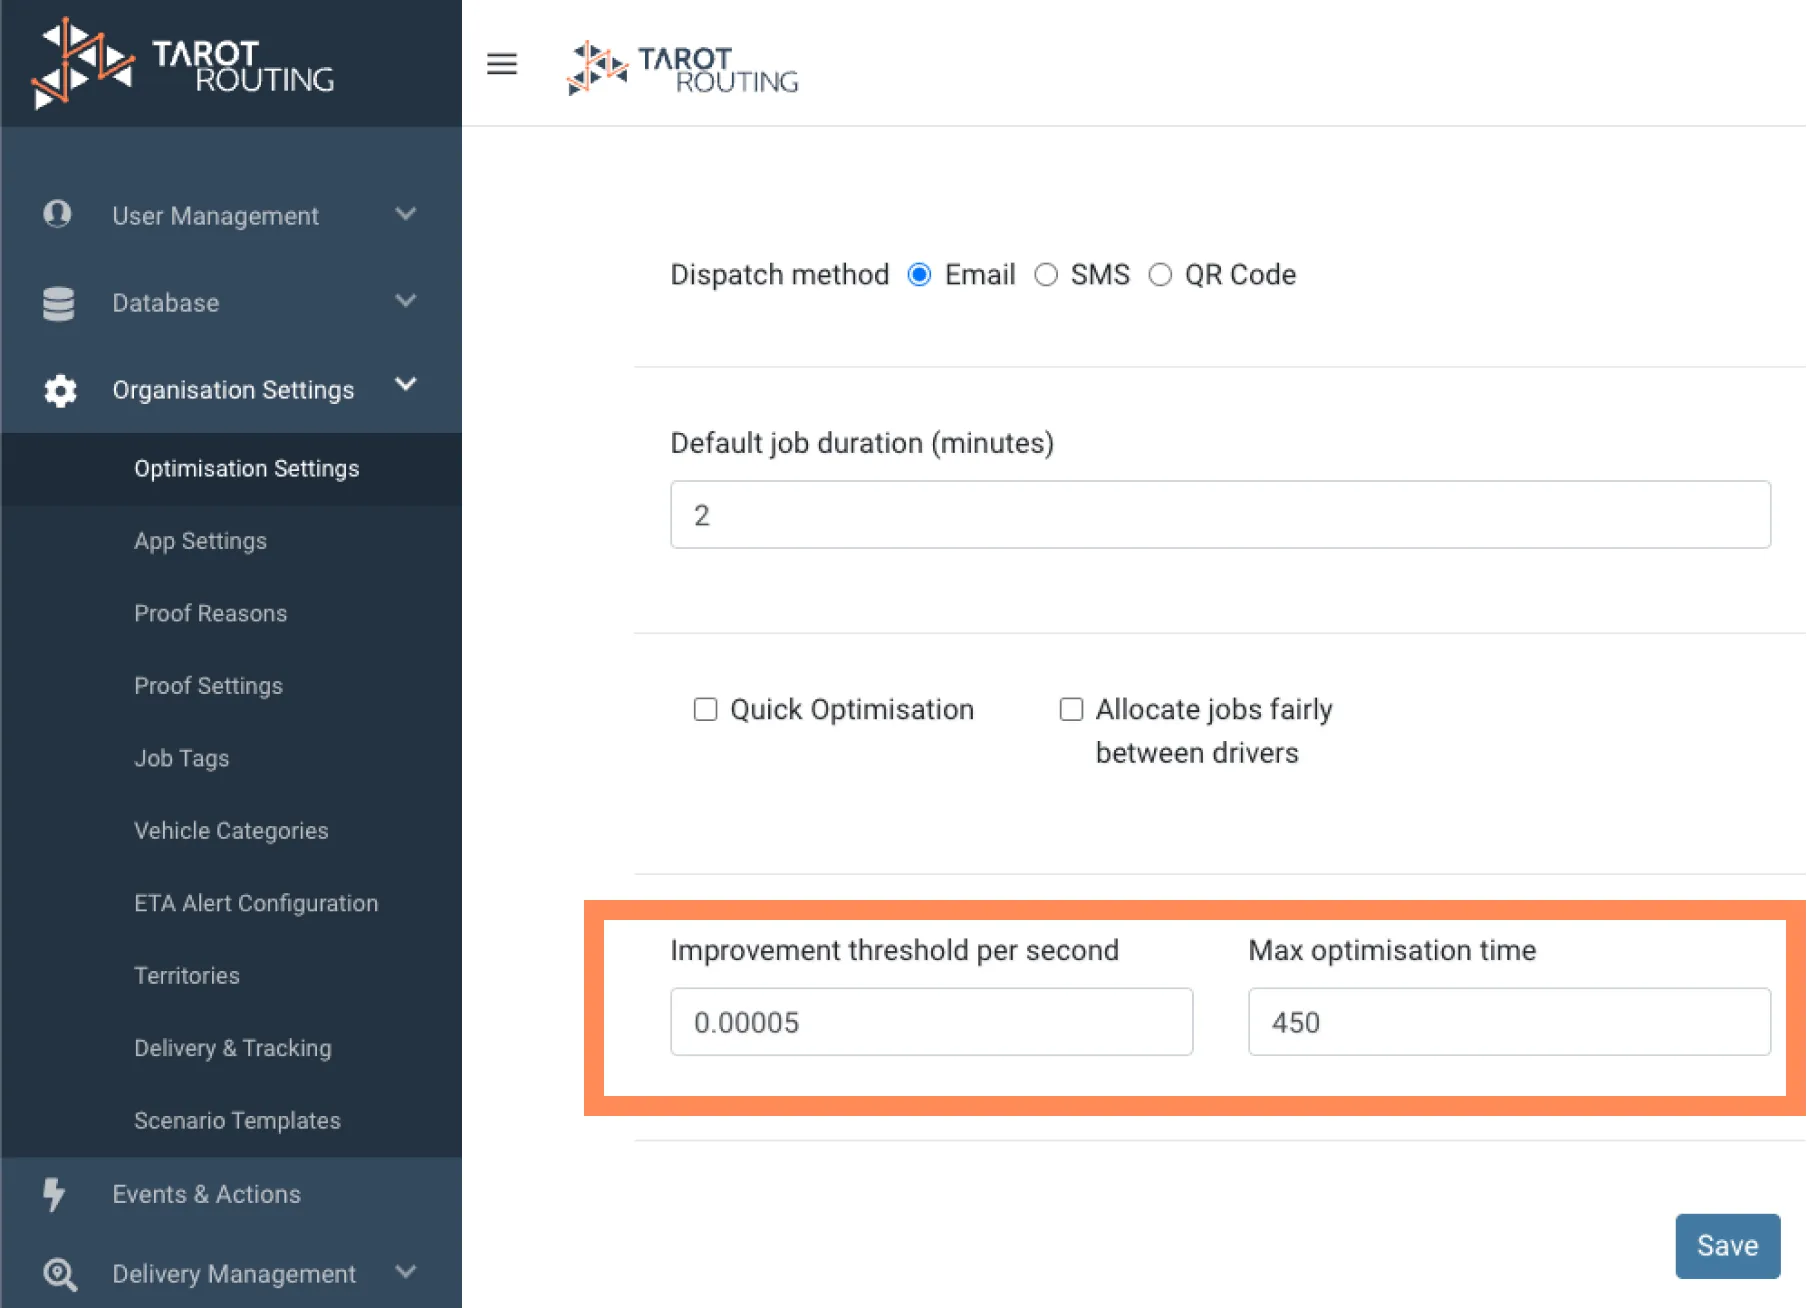Select SMS dispatch method
Image resolution: width=1807 pixels, height=1308 pixels.
tap(1046, 275)
